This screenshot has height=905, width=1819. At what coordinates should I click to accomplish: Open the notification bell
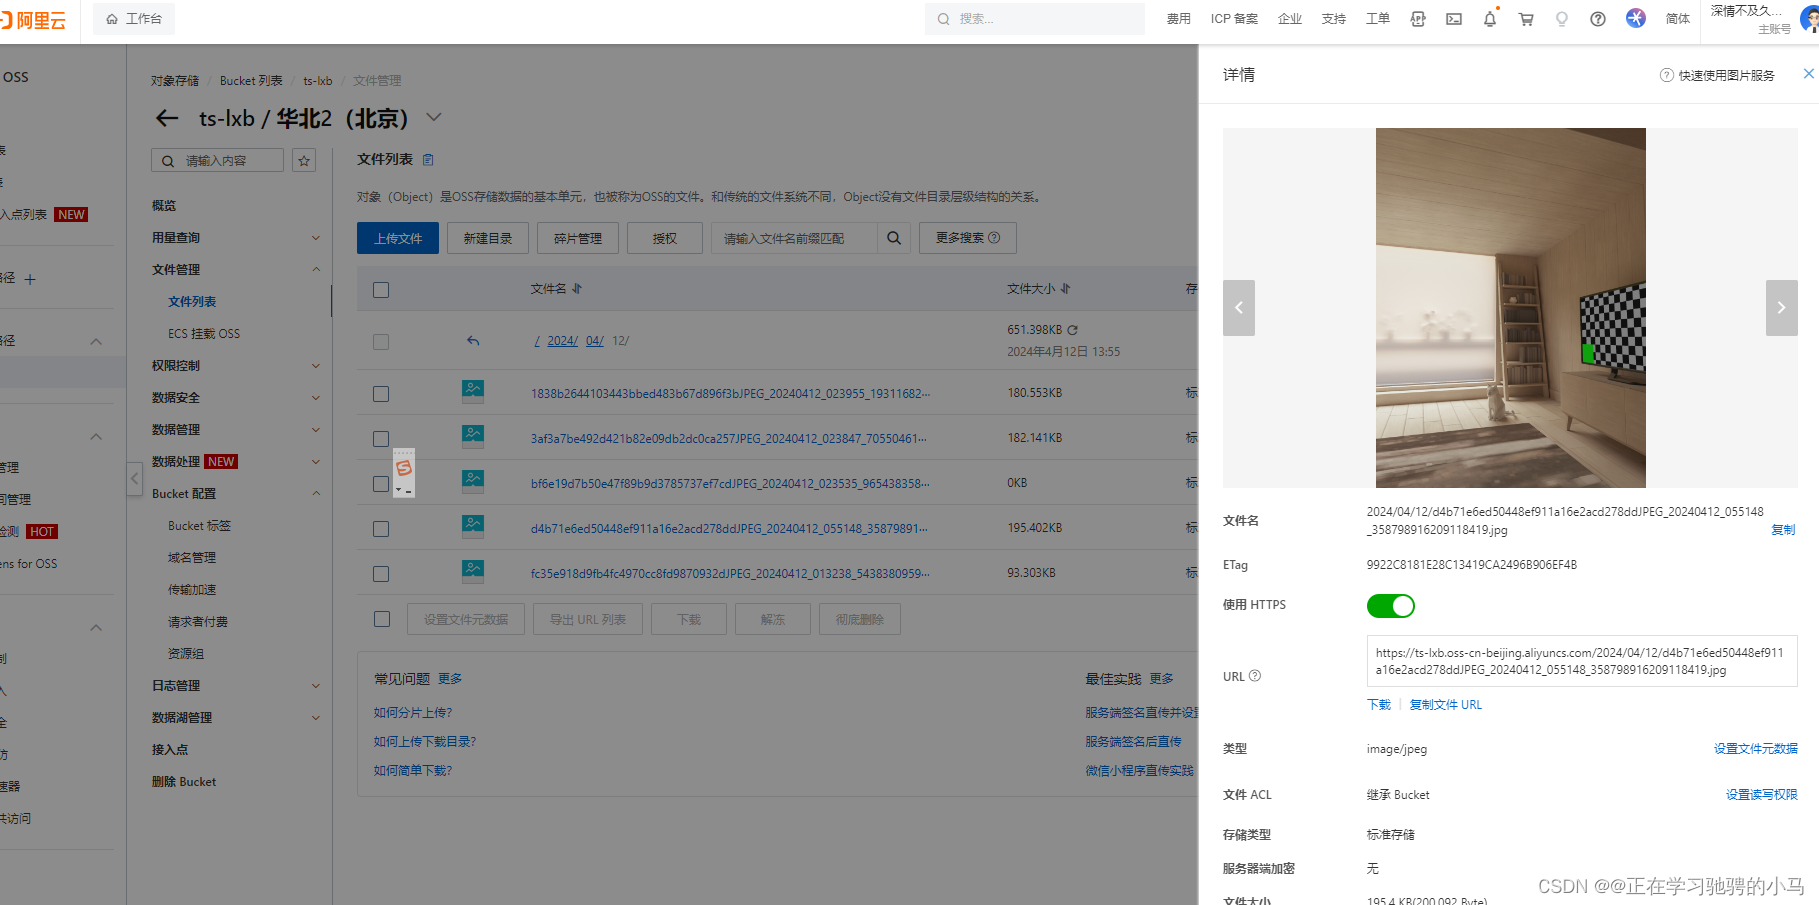pyautogui.click(x=1490, y=19)
